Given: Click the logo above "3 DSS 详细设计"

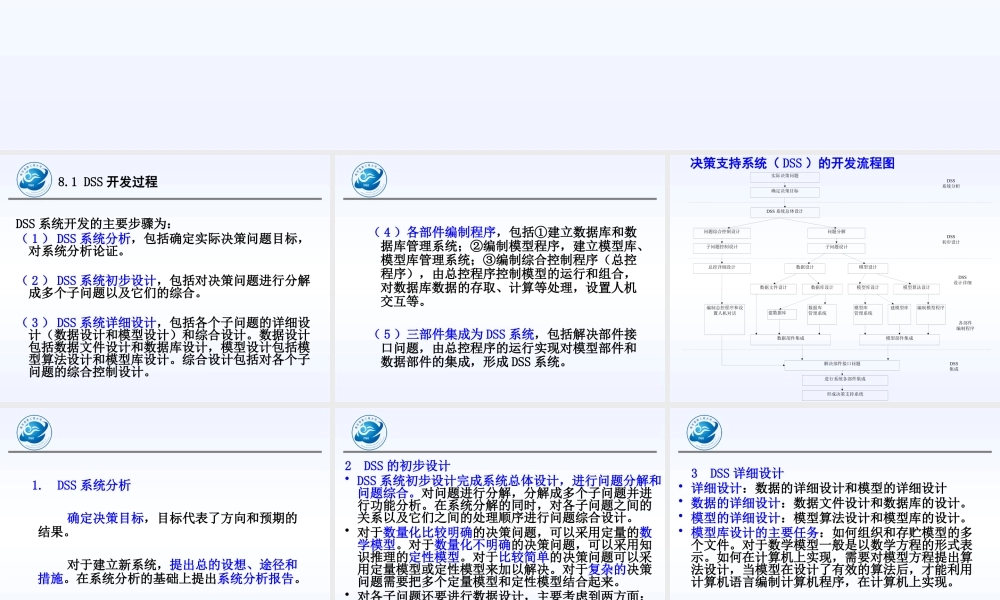Looking at the screenshot, I should (x=703, y=430).
